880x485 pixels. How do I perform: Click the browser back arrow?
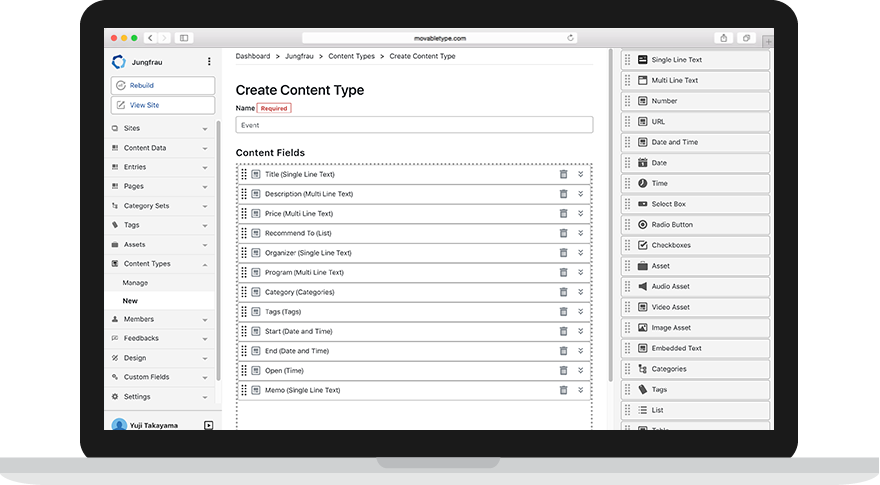150,38
